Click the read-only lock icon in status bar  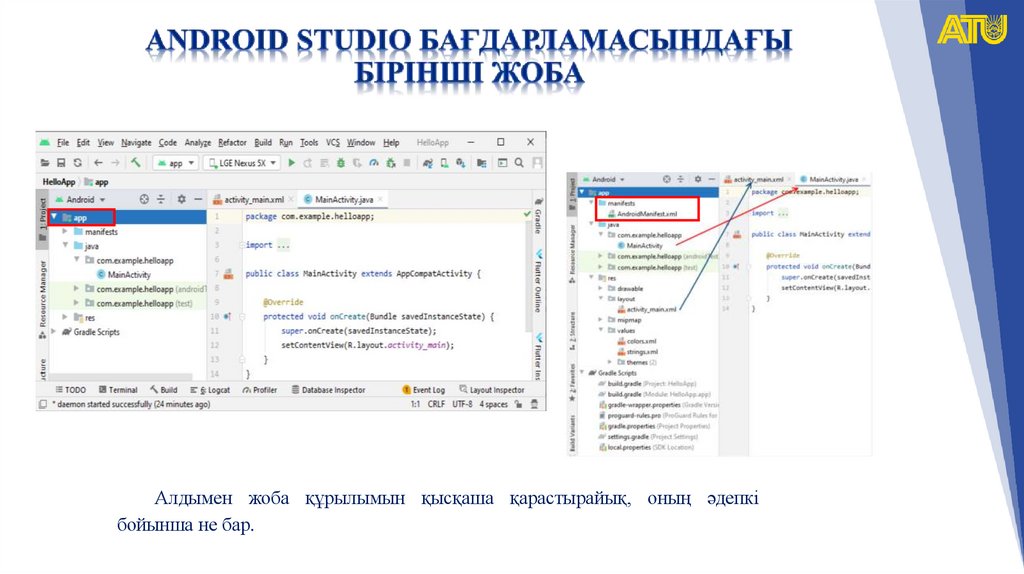(519, 404)
